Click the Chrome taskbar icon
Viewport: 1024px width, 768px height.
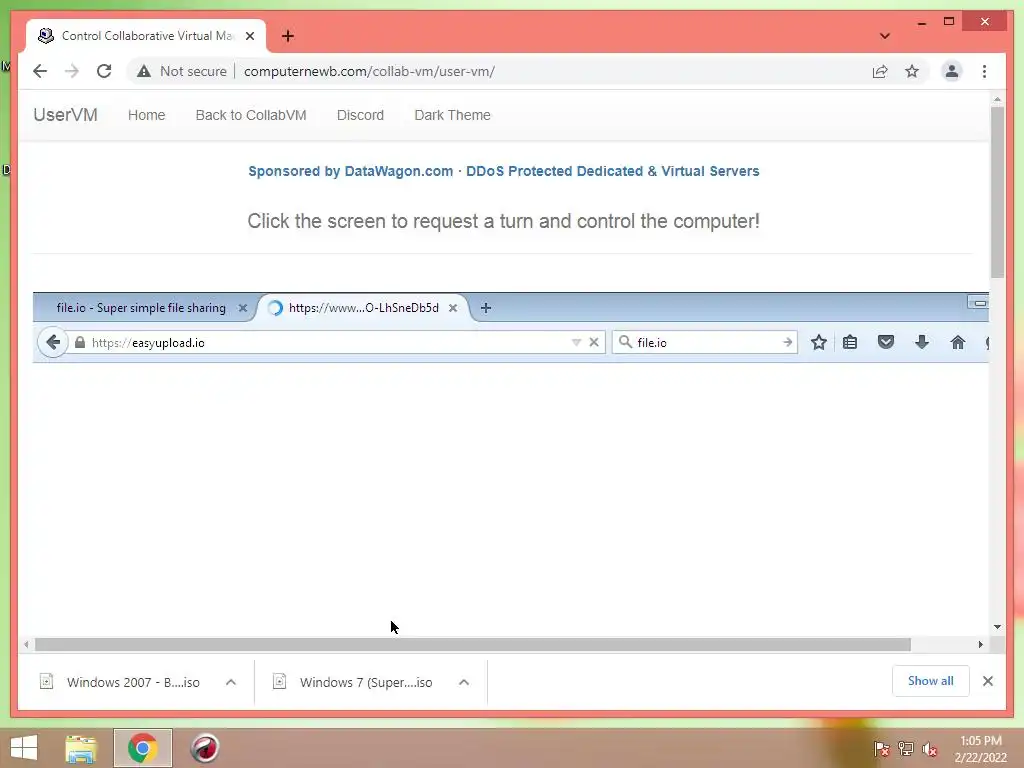142,748
